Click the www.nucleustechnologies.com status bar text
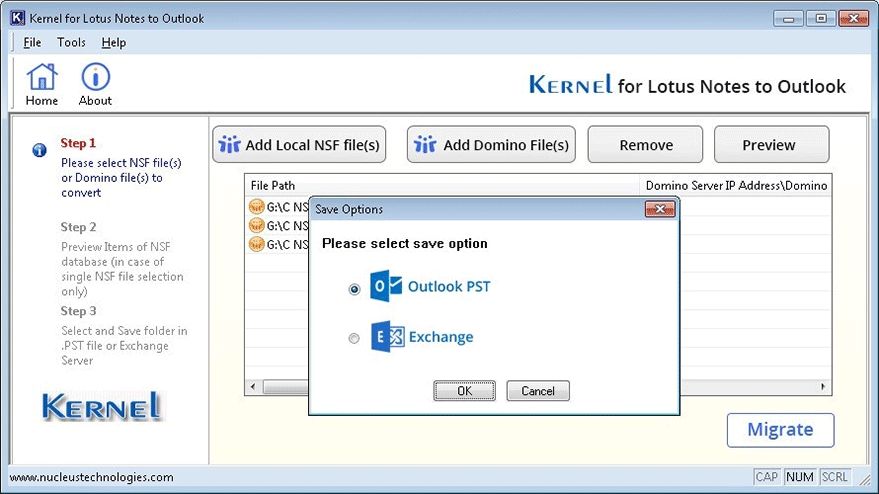The image size is (879, 494). pyautogui.click(x=91, y=477)
